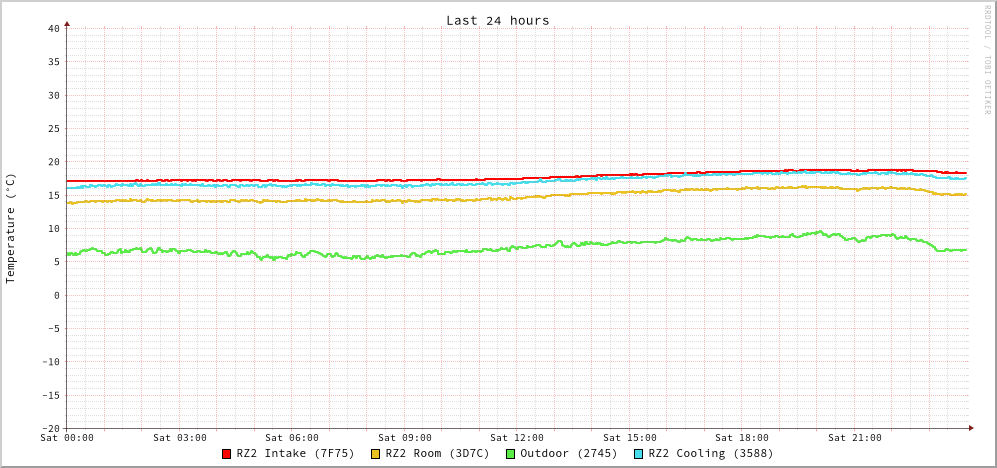Viewport: 997px width, 468px height.
Task: Click the Sat 06:00 time axis label
Action: coord(292,438)
